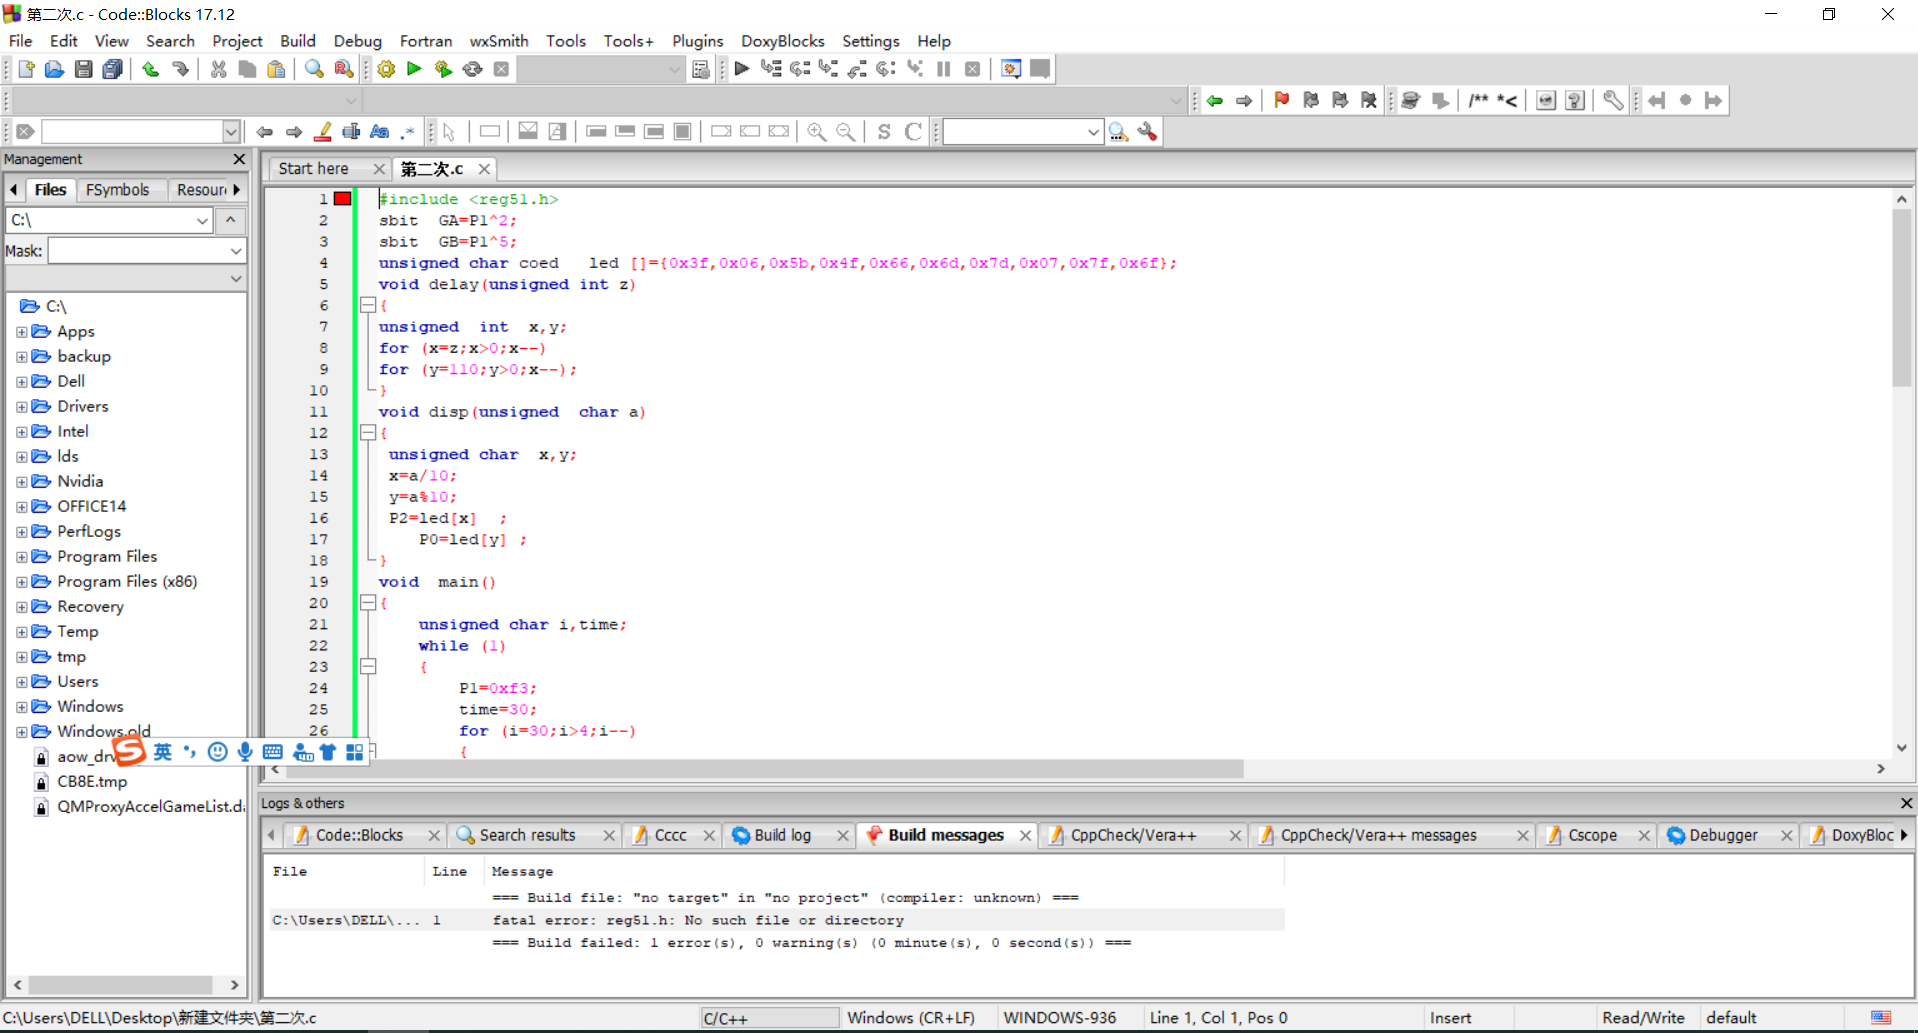Image resolution: width=1918 pixels, height=1033 pixels.
Task: Click the New file toolbar icon
Action: click(26, 69)
